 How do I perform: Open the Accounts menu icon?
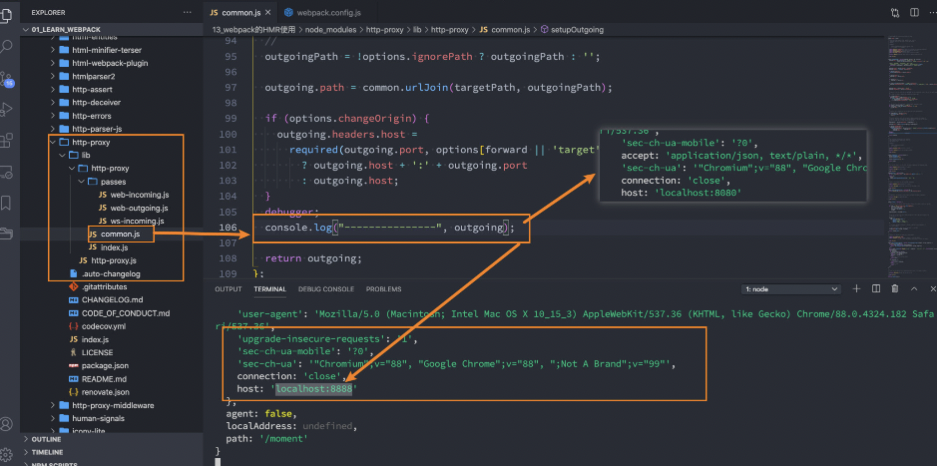(7, 424)
